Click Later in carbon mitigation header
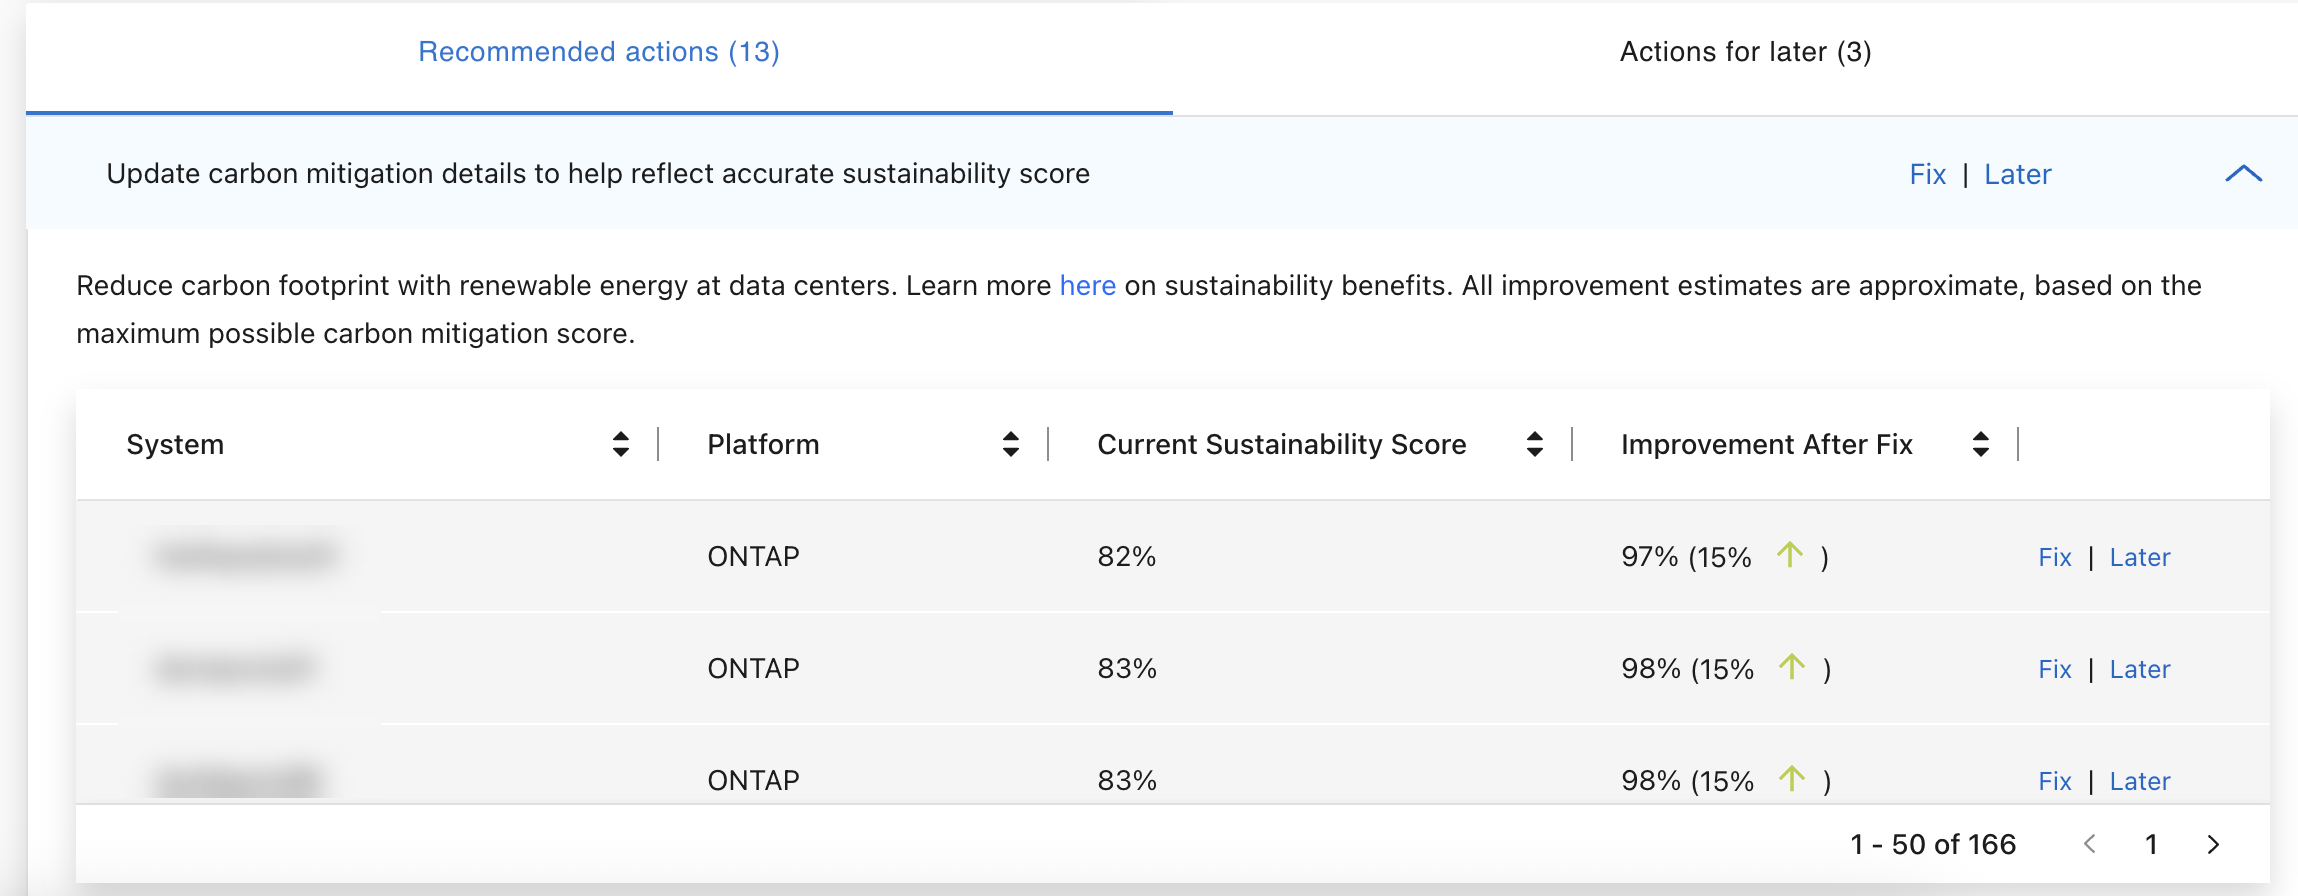This screenshot has width=2298, height=896. [x=2017, y=175]
